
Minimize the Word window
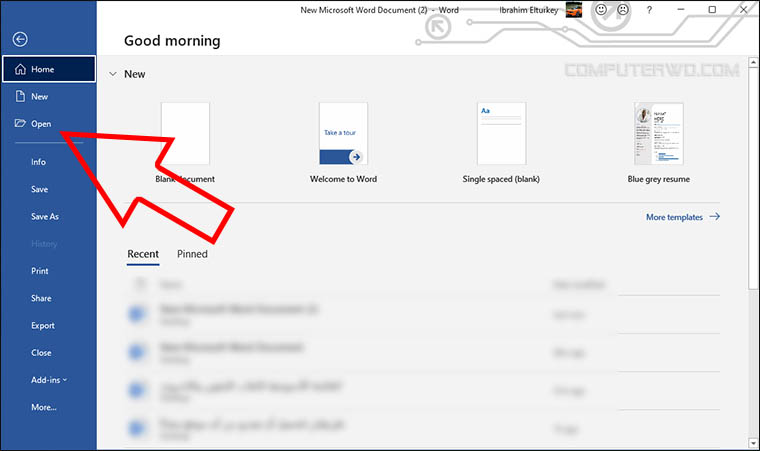(681, 10)
